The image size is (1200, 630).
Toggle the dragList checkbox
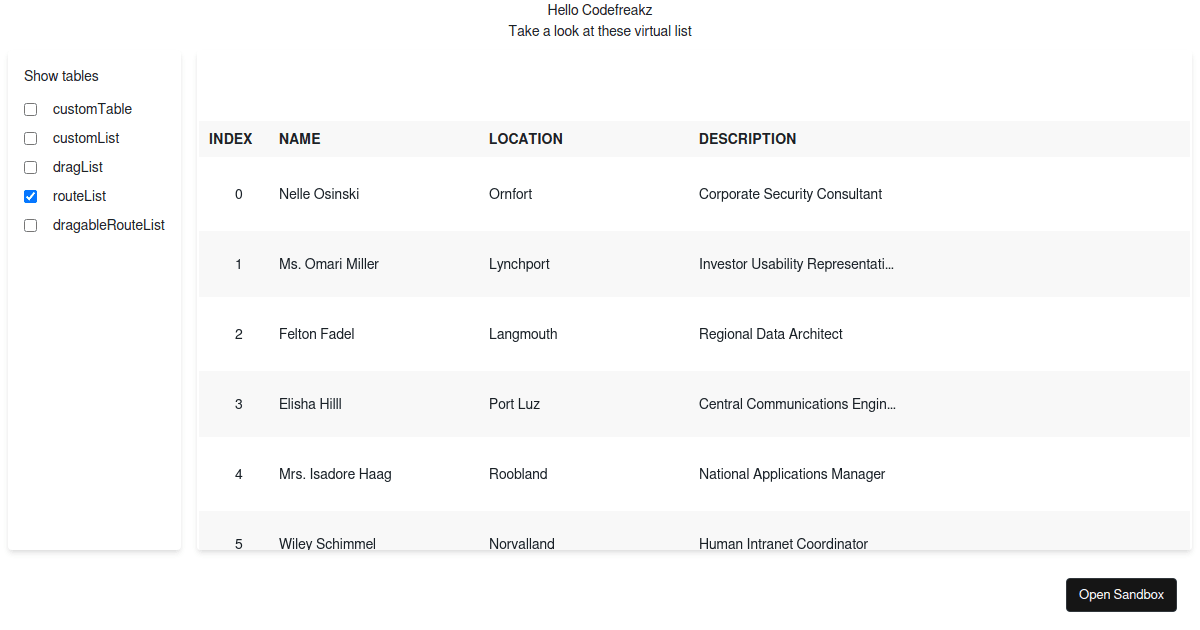(31, 167)
